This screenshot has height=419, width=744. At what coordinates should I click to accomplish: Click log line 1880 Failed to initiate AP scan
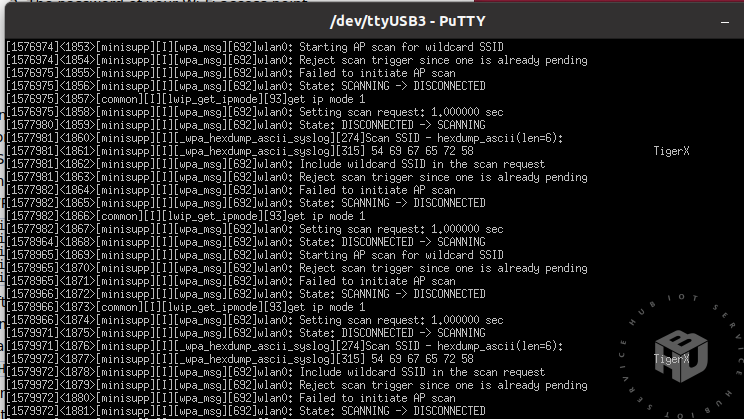[x=231, y=398]
